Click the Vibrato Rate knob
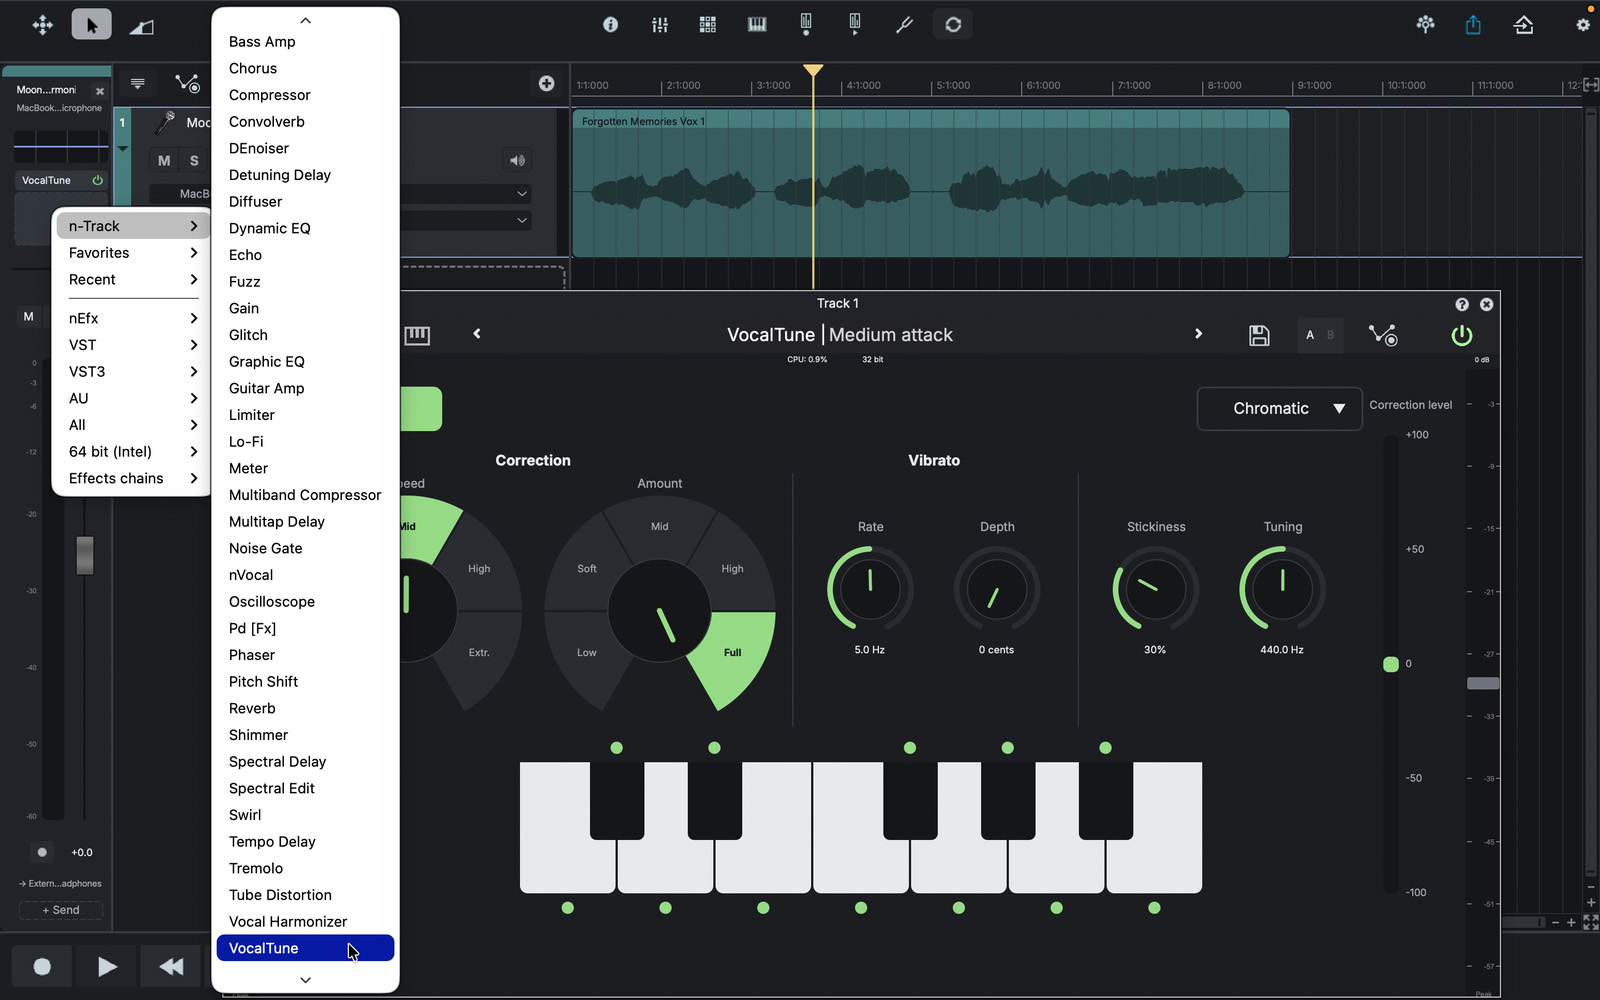1600x1000 pixels. coord(870,589)
